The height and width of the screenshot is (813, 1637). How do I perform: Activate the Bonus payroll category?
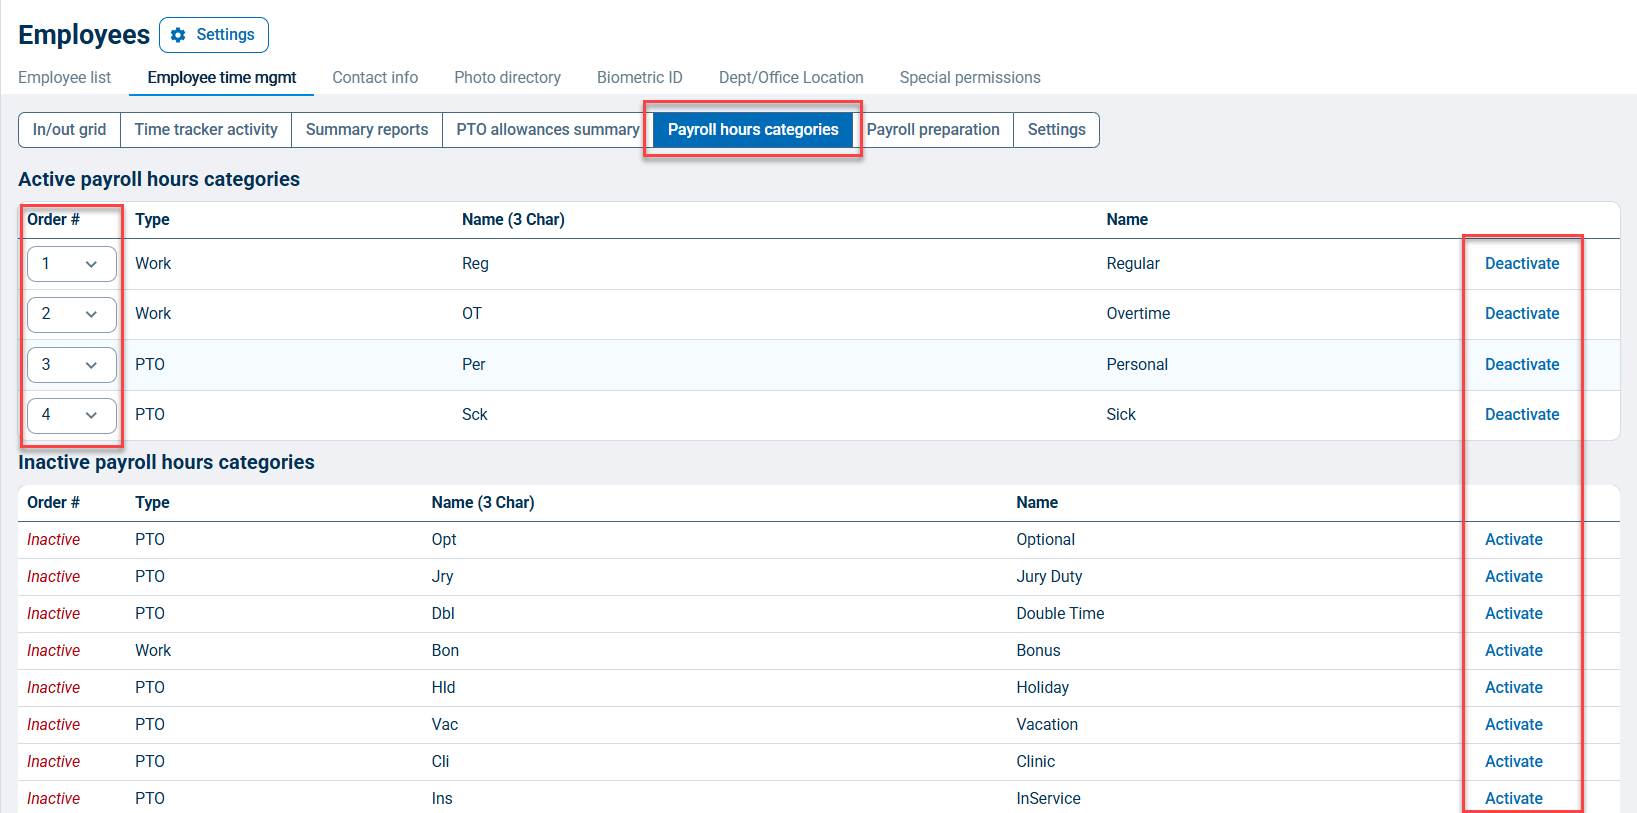[1514, 651]
